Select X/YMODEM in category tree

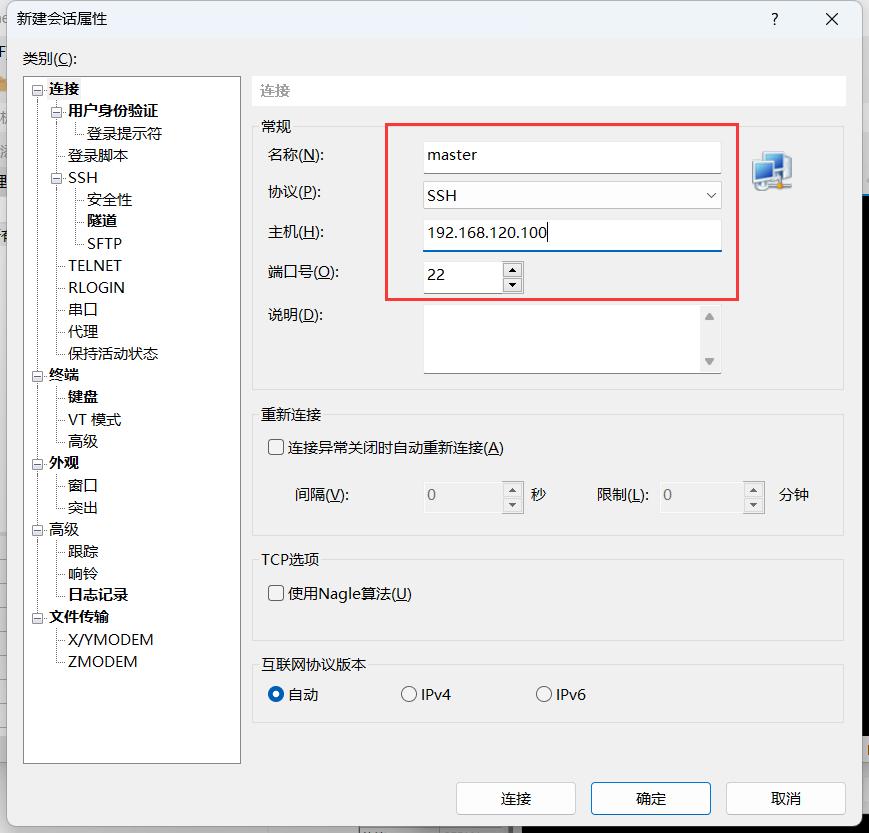pos(110,640)
